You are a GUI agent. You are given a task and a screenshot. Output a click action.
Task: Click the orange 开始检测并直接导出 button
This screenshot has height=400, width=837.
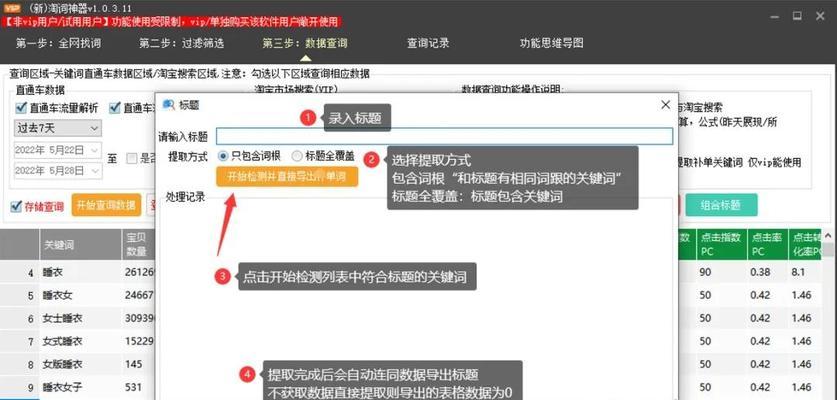click(287, 177)
